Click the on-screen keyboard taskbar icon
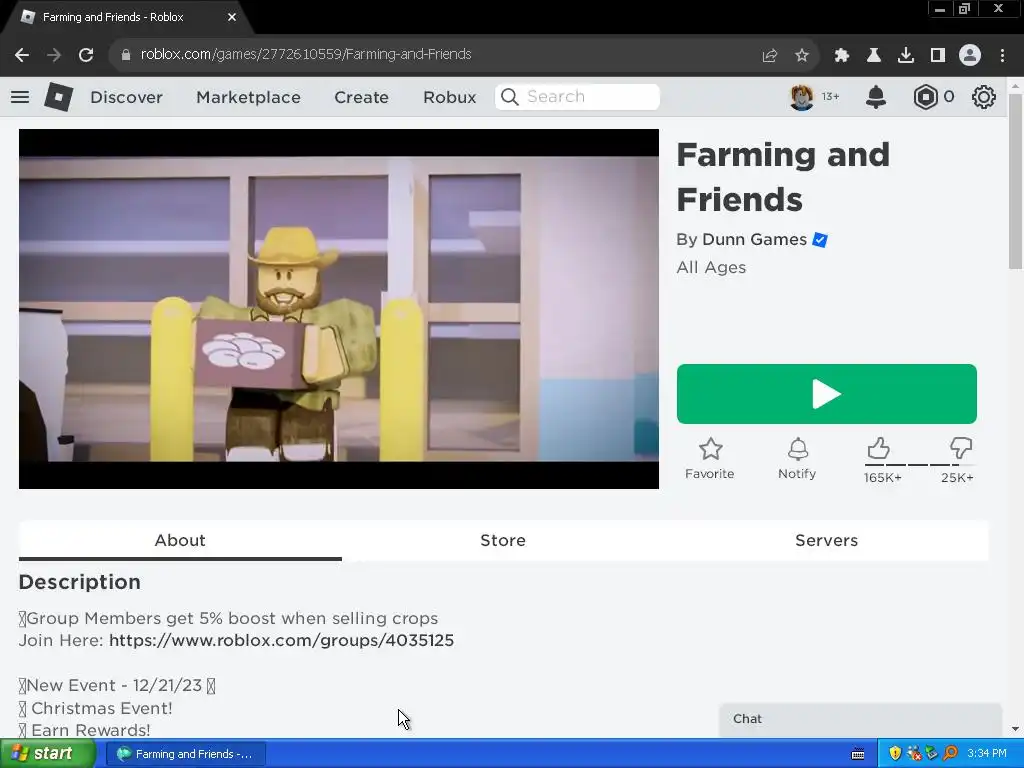Viewport: 1024px width, 768px height. coord(858,754)
